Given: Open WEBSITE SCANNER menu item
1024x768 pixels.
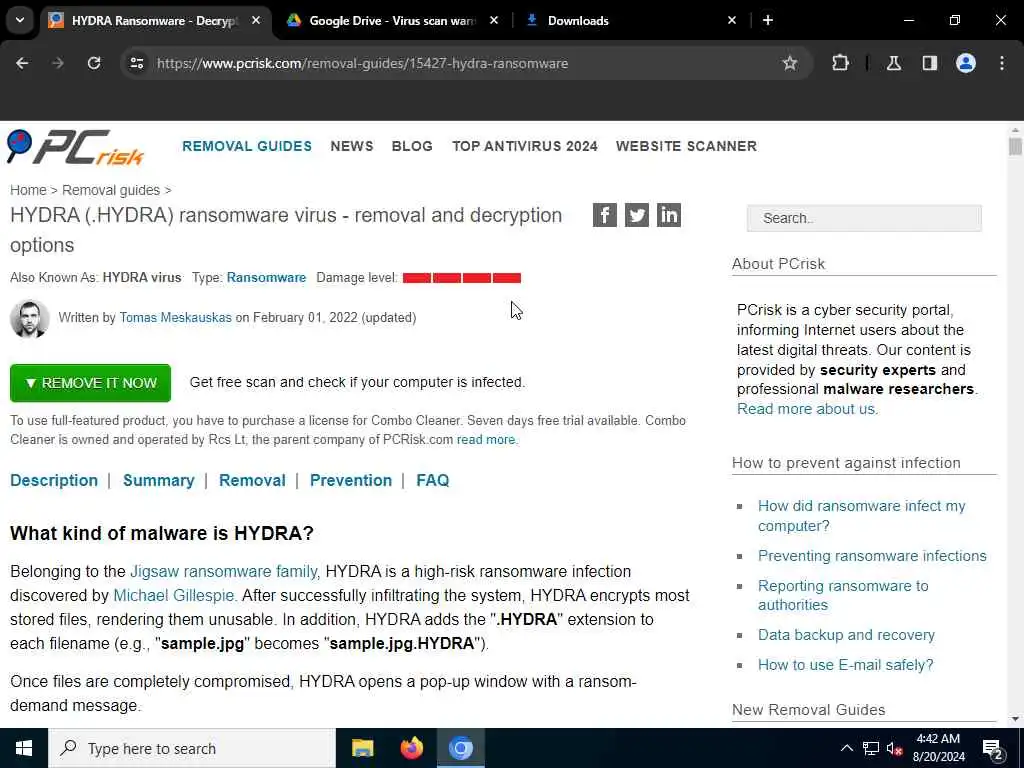Looking at the screenshot, I should pos(686,146).
